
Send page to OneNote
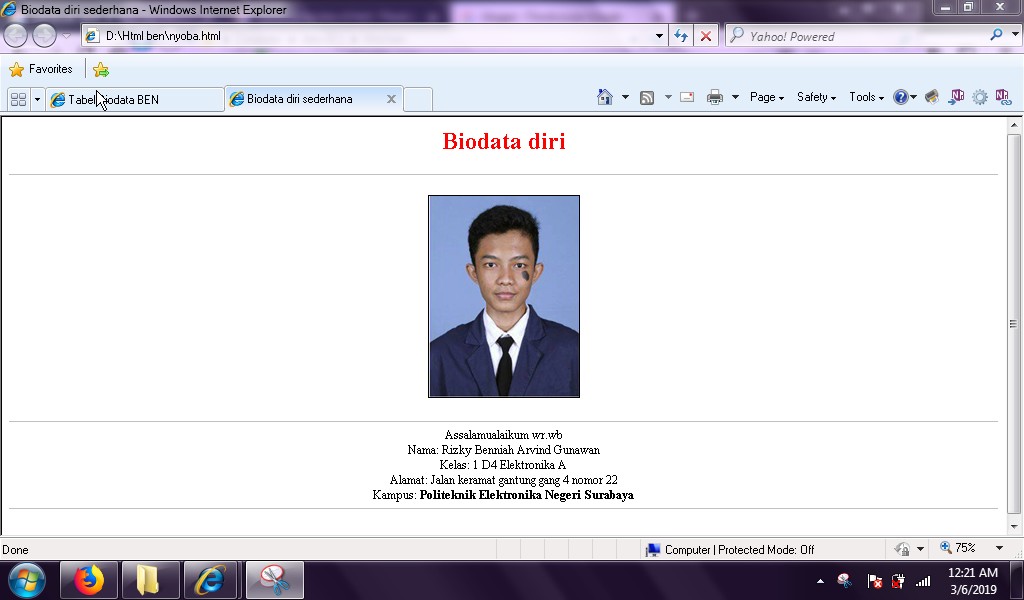point(956,97)
